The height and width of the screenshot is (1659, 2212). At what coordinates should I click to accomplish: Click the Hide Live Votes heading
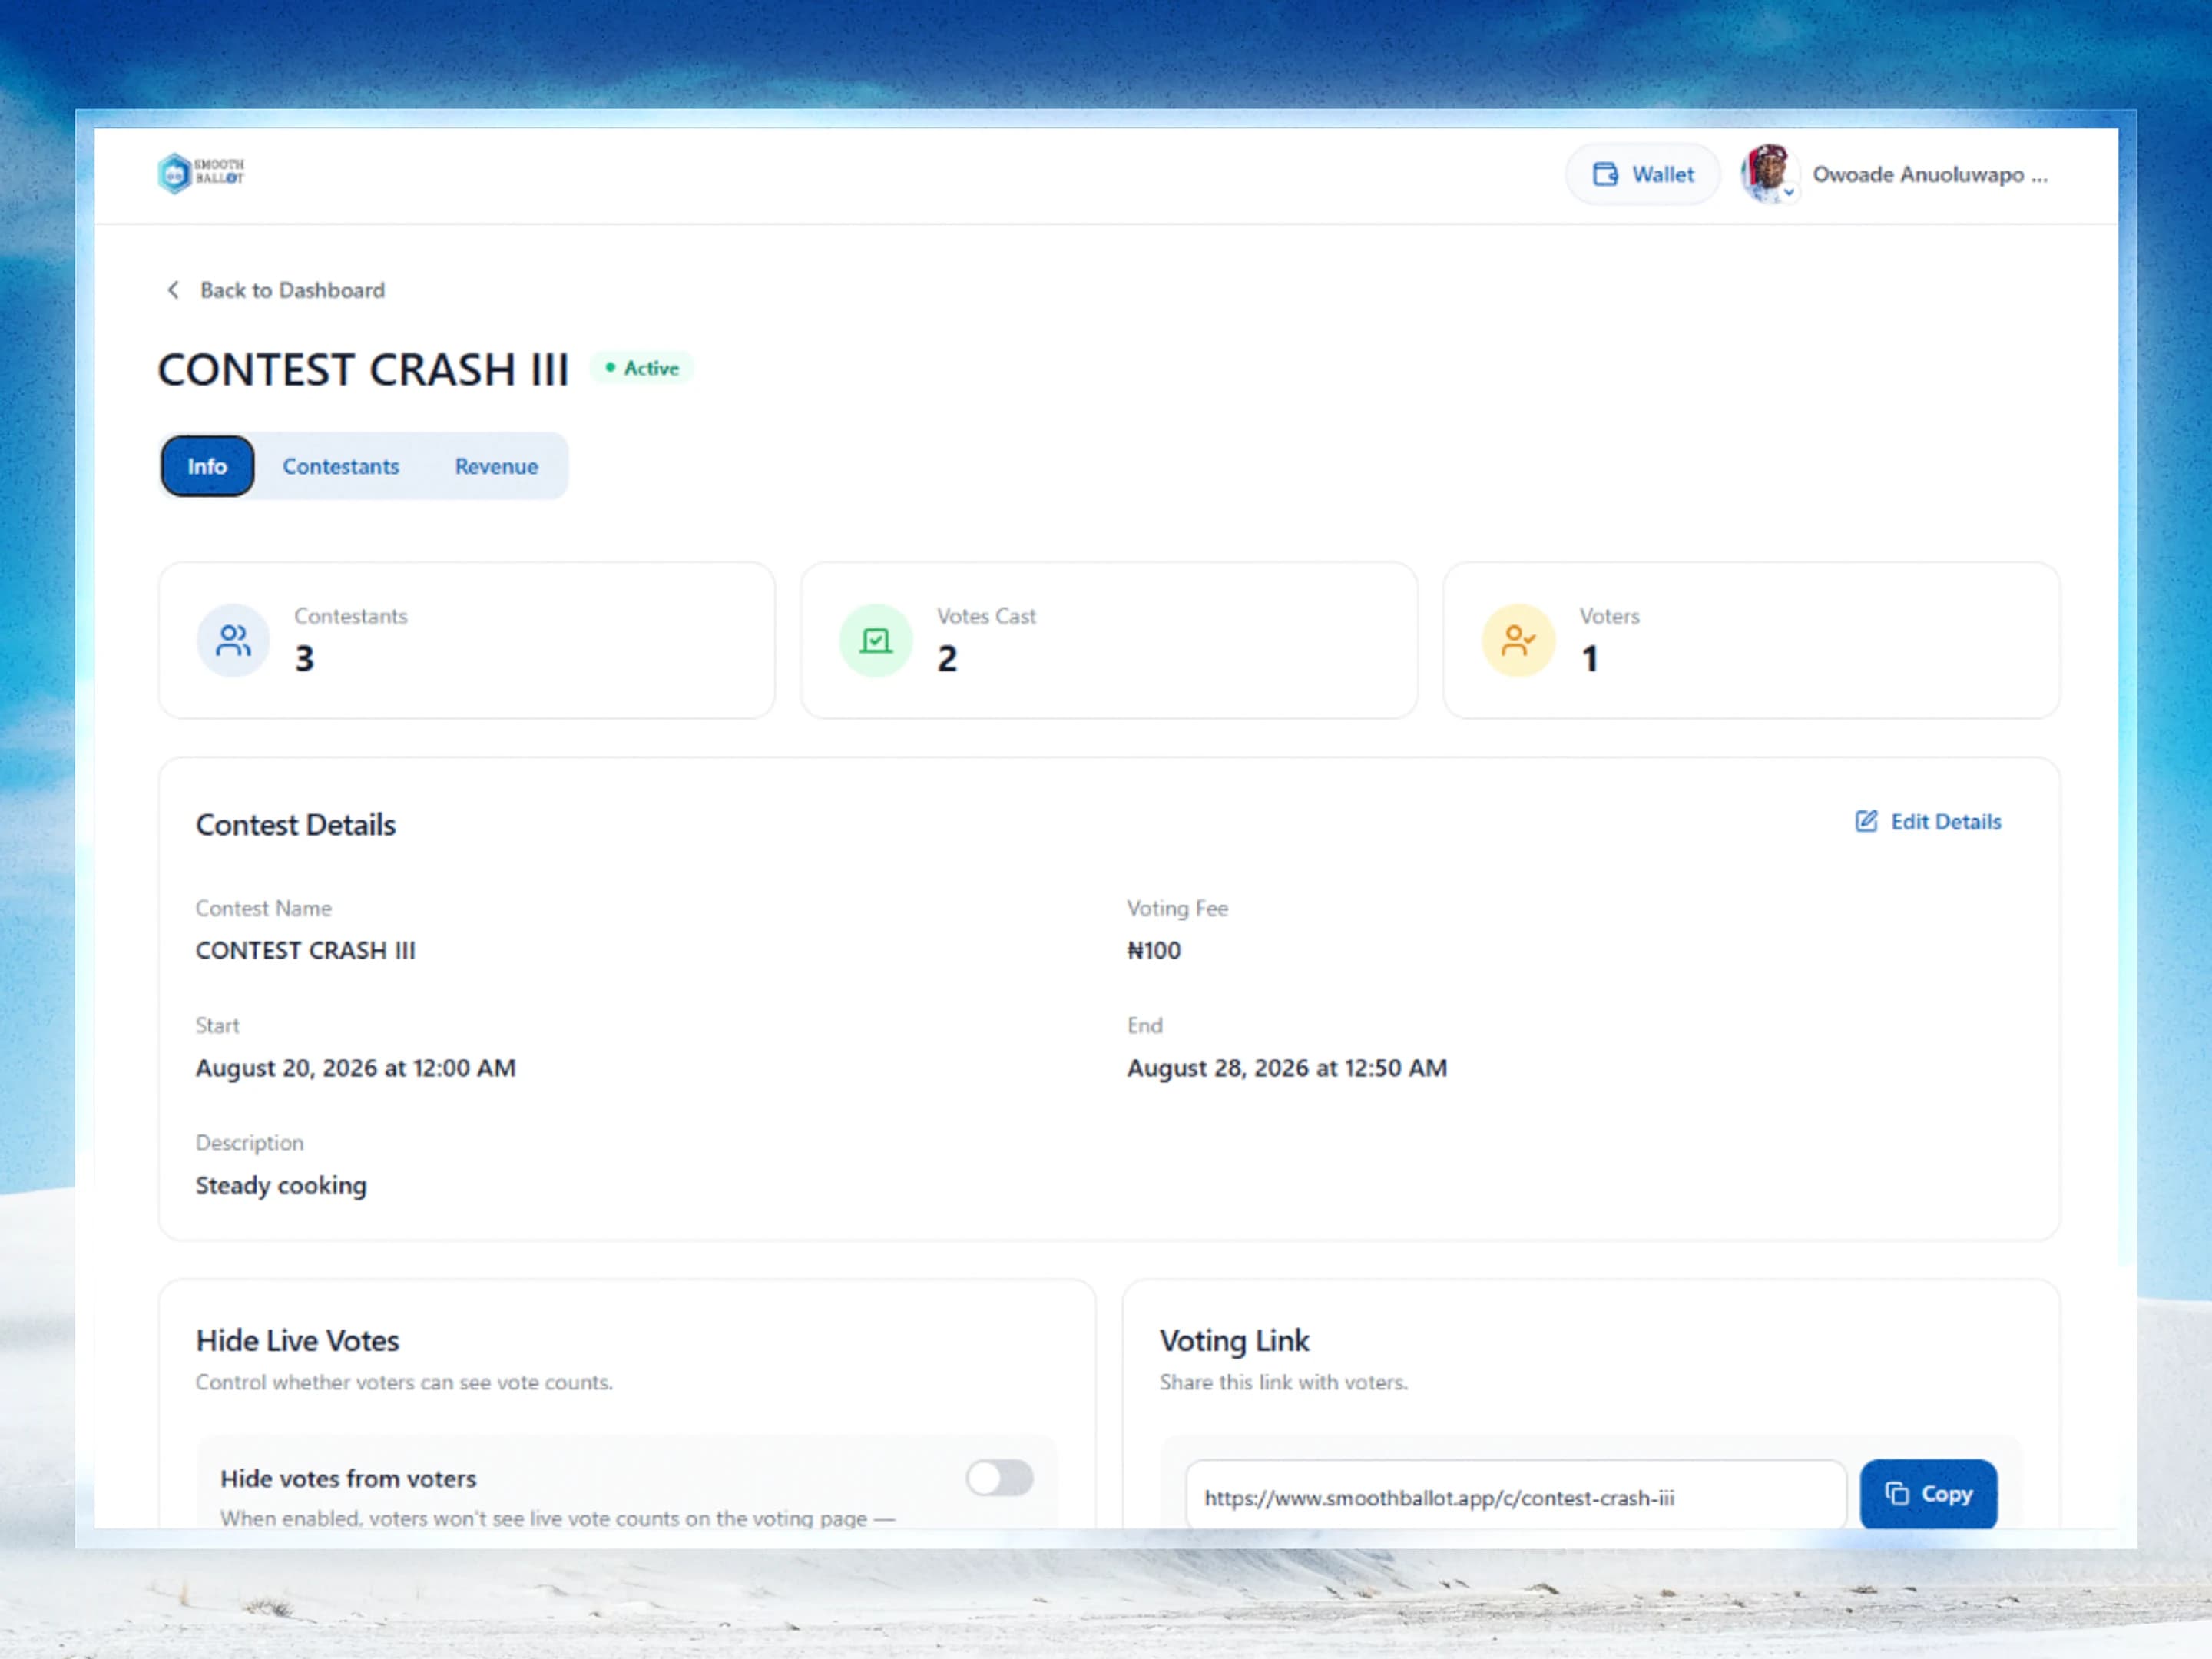[x=298, y=1341]
